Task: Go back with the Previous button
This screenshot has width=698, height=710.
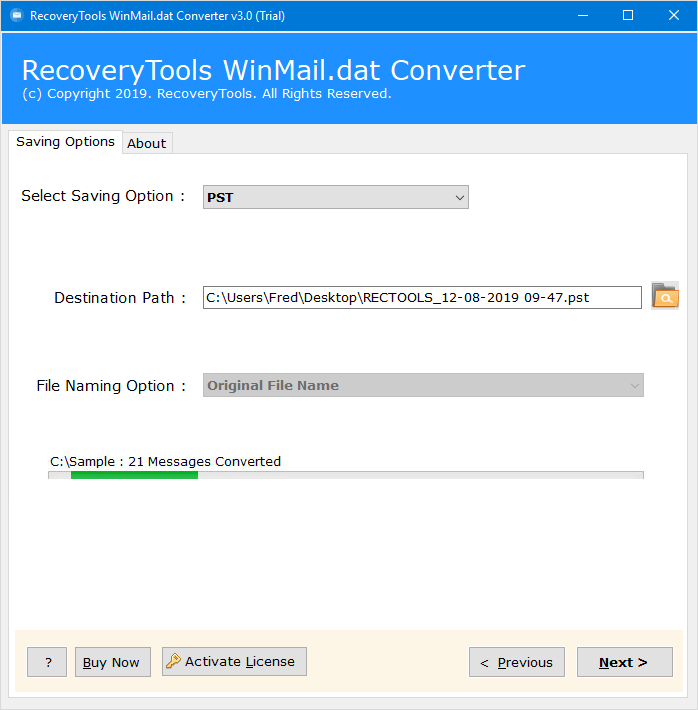Action: tap(517, 662)
